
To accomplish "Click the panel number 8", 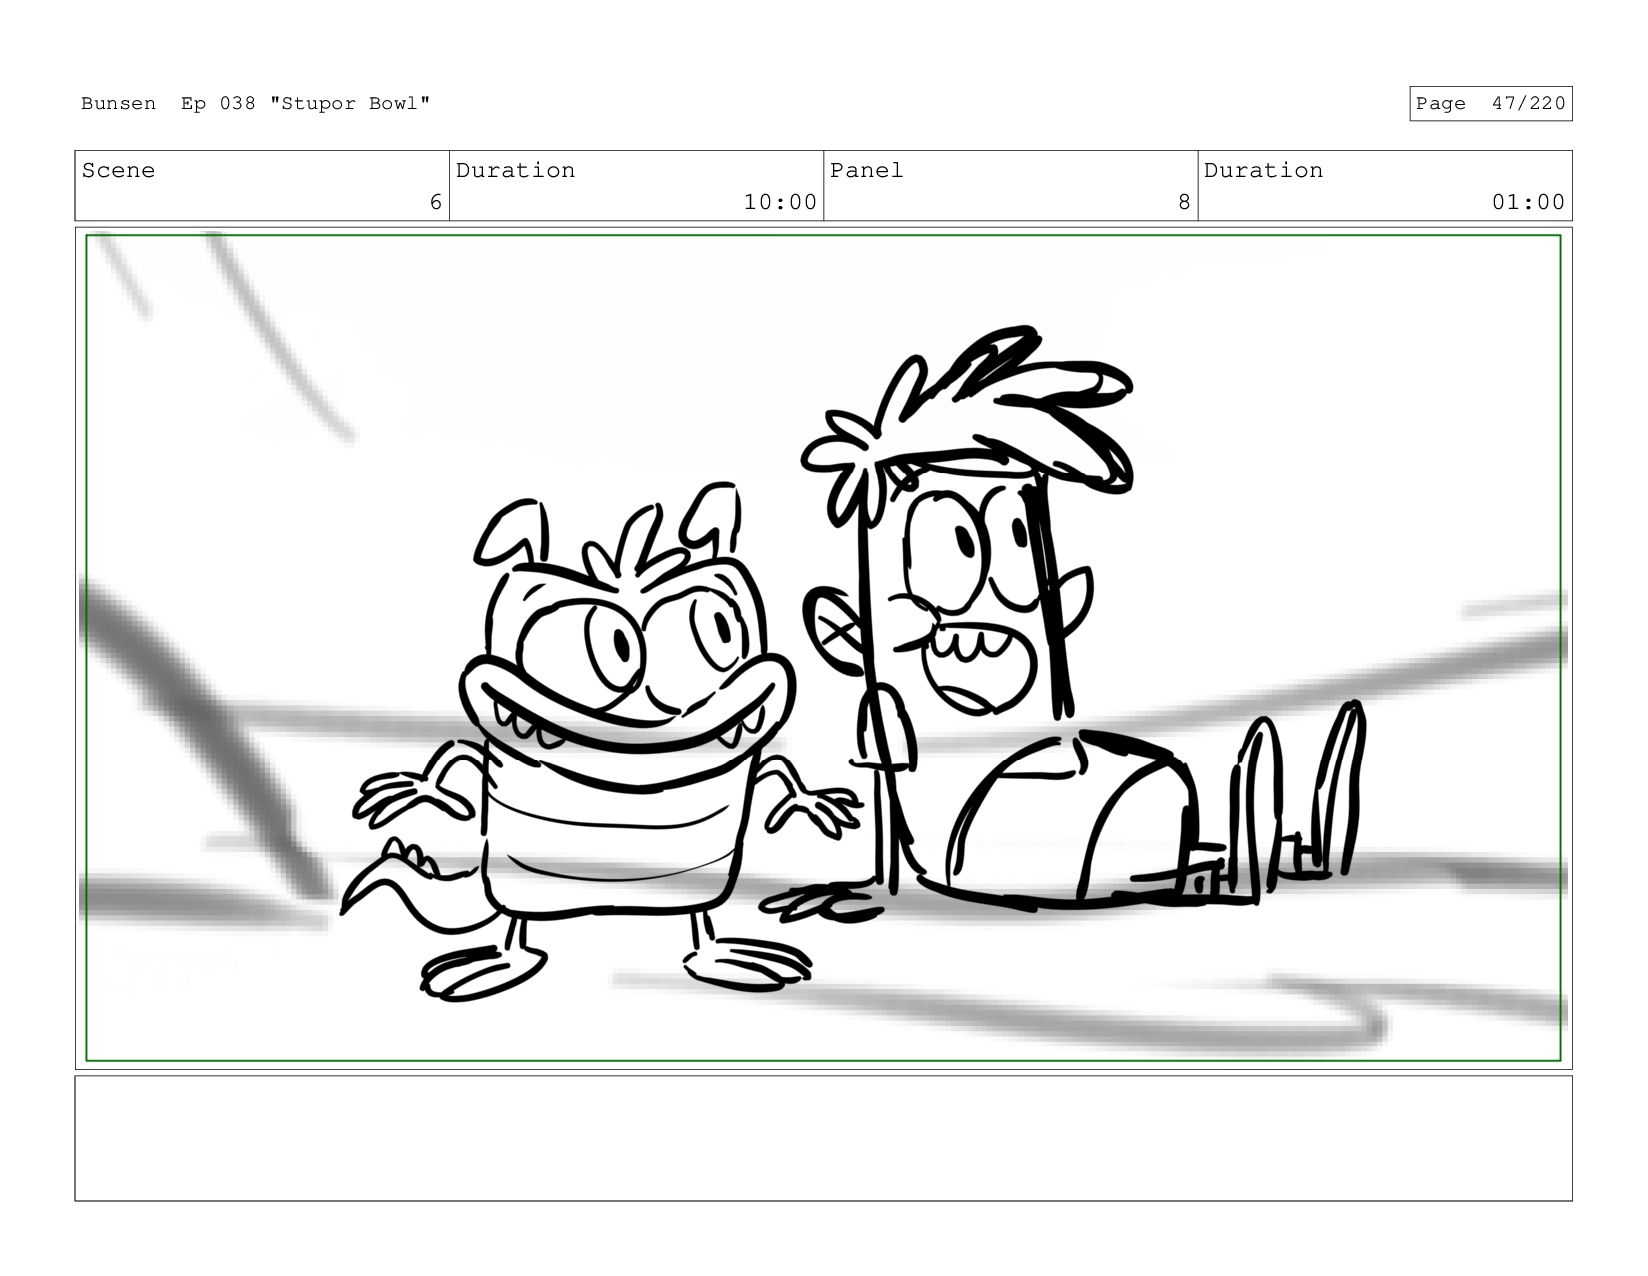I will tap(1184, 202).
